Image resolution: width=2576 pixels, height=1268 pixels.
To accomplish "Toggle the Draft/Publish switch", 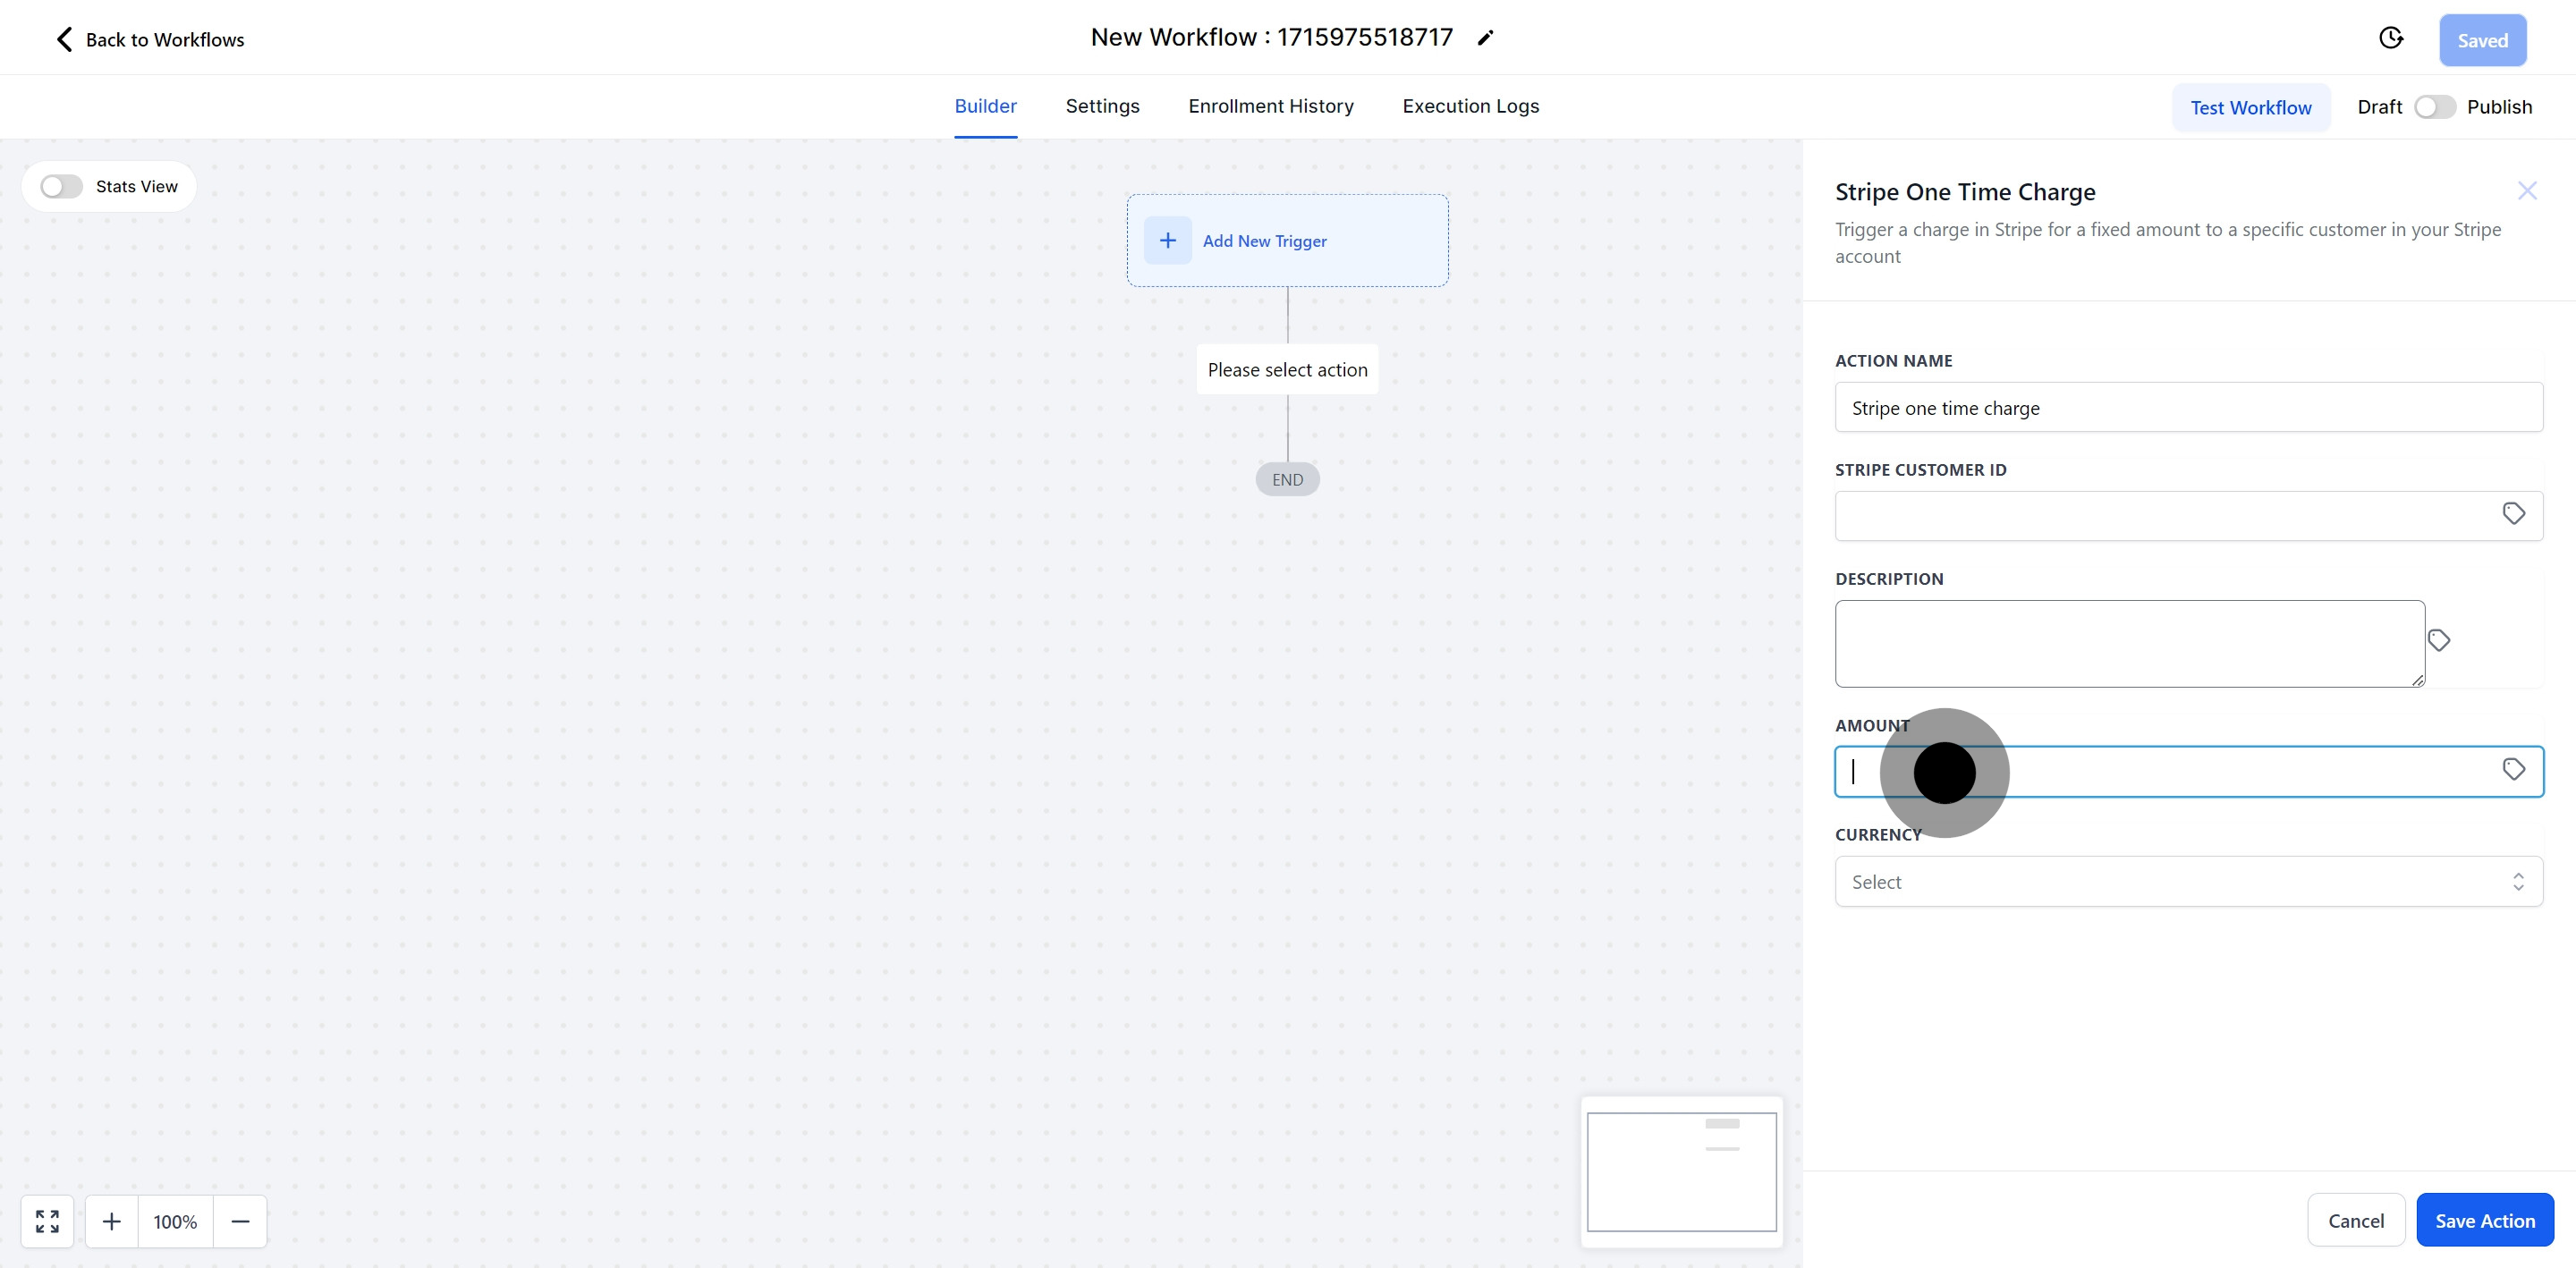I will coord(2434,107).
